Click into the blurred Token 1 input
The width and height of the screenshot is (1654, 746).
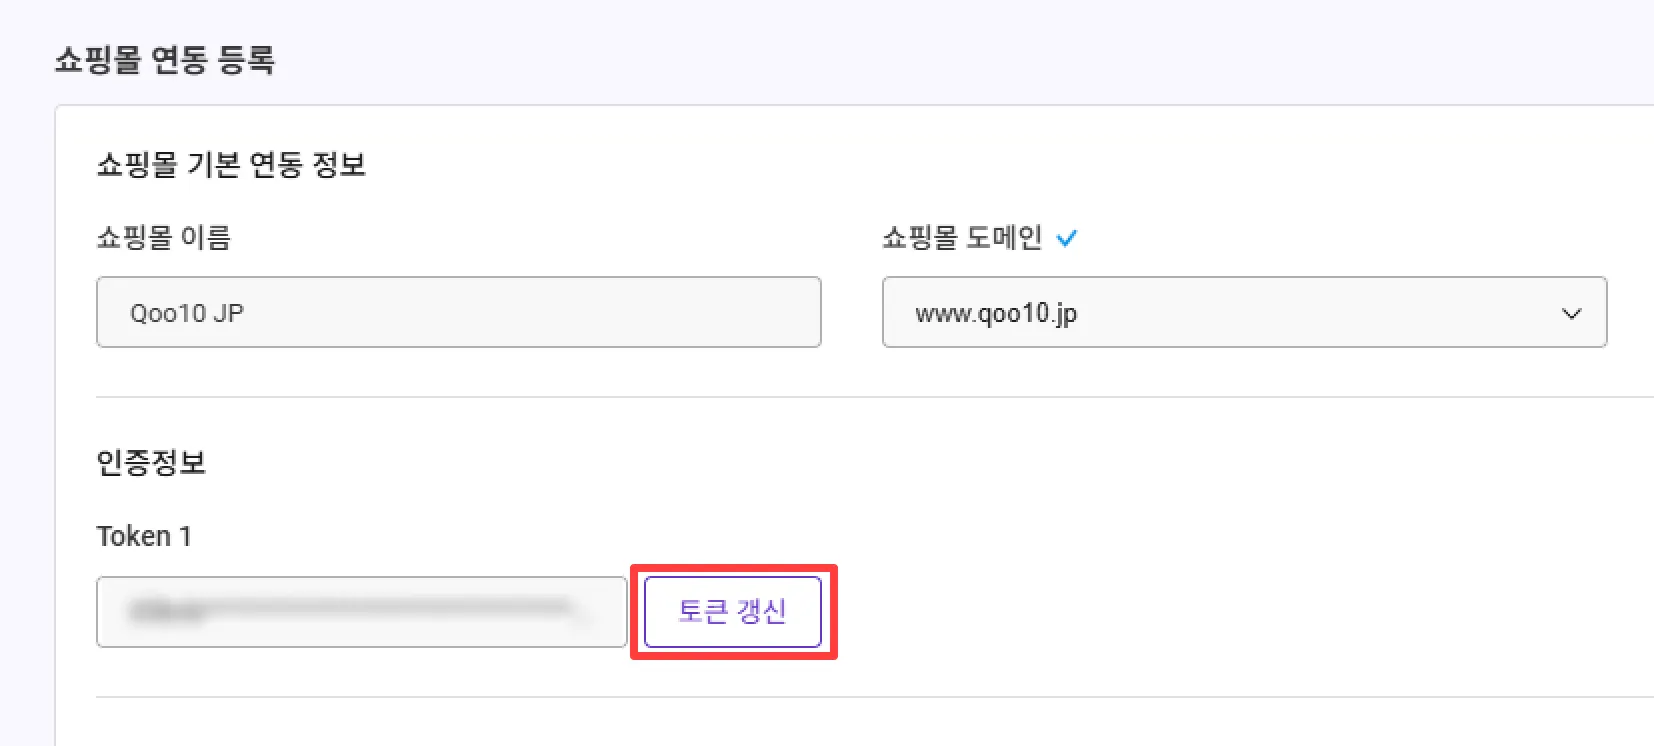(361, 612)
